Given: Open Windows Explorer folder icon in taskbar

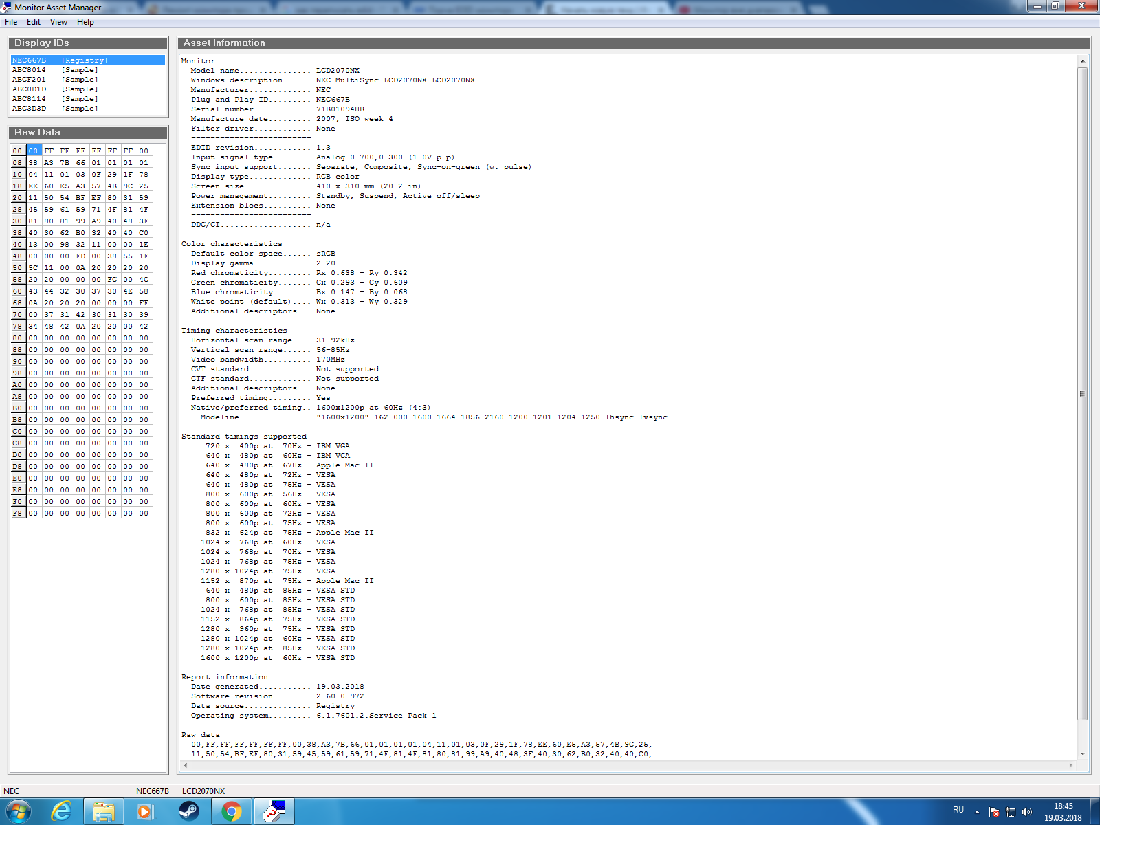Looking at the screenshot, I should pos(103,811).
